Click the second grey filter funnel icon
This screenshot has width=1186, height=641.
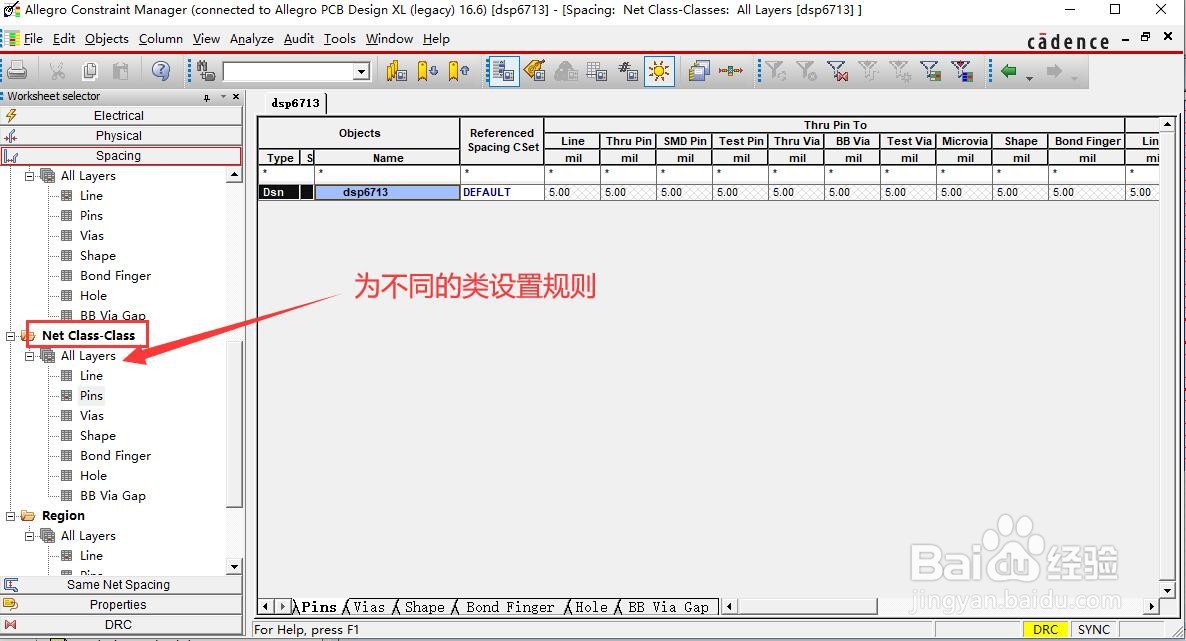point(806,71)
